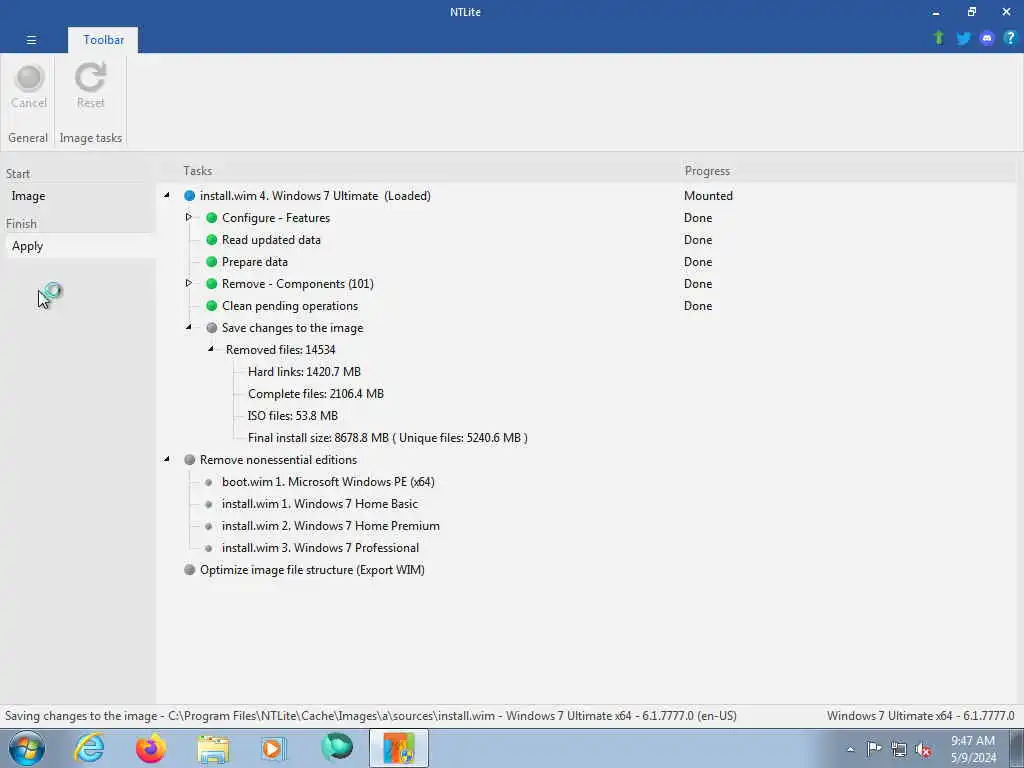The height and width of the screenshot is (768, 1024).
Task: Open the Discord icon in title bar
Action: click(987, 39)
